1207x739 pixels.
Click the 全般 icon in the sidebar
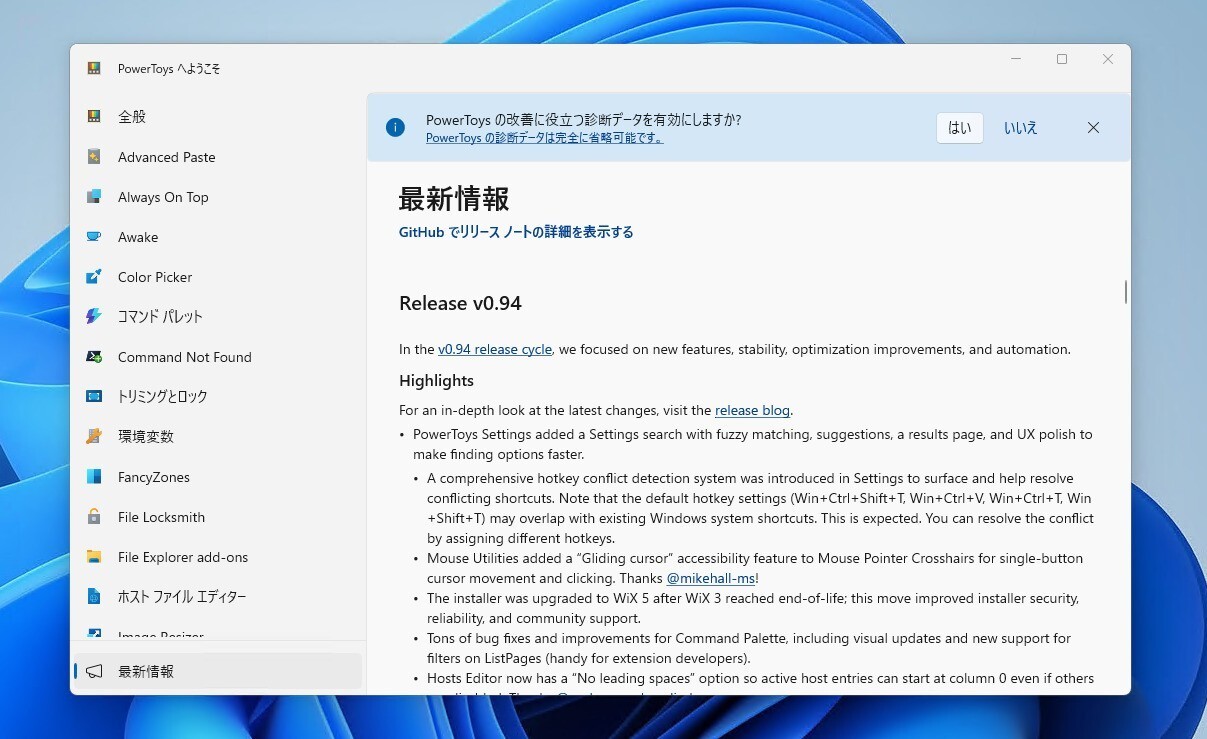pyautogui.click(x=94, y=117)
